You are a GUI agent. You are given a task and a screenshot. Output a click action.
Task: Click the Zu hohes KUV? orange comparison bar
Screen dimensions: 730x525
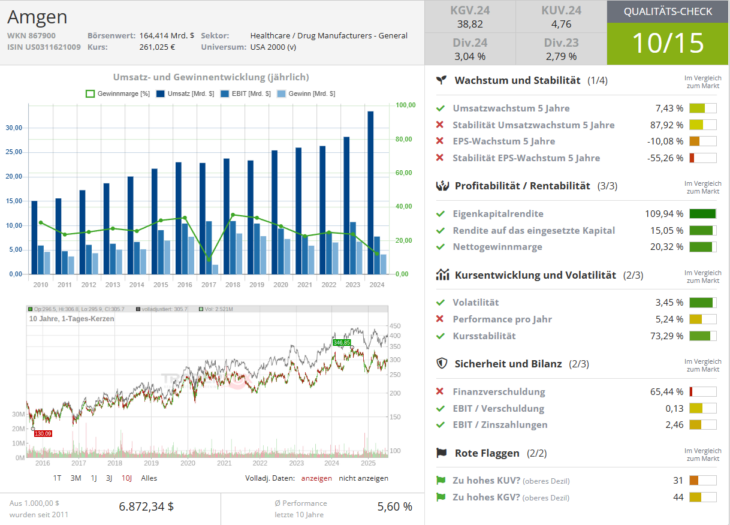[703, 480]
